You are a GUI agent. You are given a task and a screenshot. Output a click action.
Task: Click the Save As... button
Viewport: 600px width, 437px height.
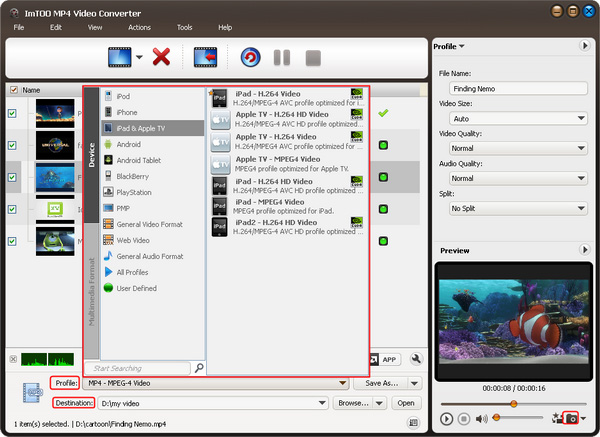point(381,383)
